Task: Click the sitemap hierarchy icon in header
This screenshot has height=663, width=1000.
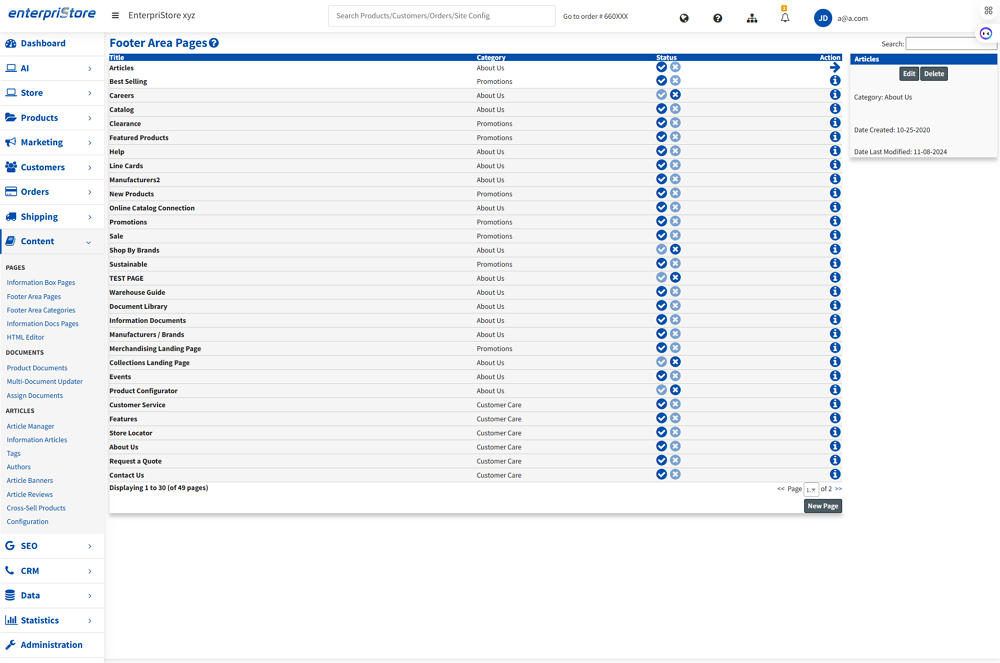Action: (x=752, y=18)
